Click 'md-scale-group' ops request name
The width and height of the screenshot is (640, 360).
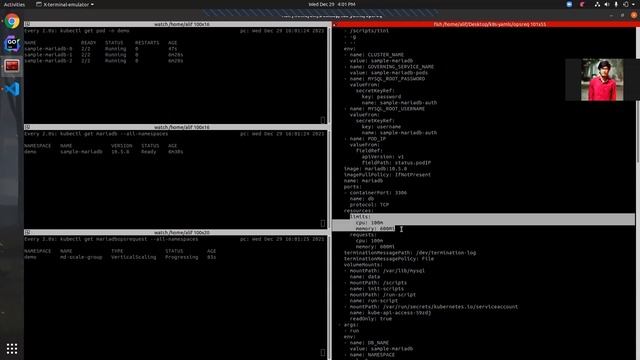click(x=81, y=257)
